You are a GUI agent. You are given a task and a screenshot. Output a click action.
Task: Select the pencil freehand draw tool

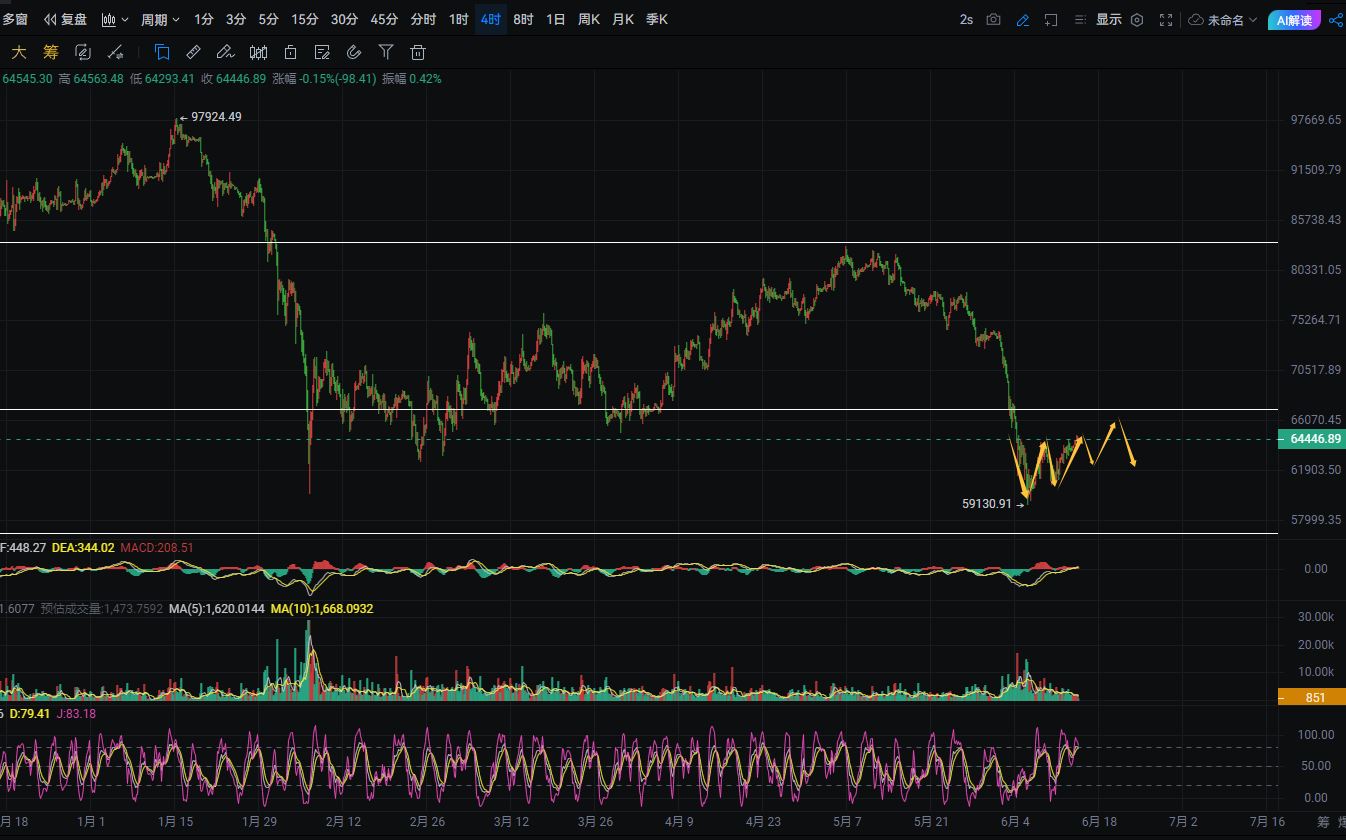click(226, 52)
